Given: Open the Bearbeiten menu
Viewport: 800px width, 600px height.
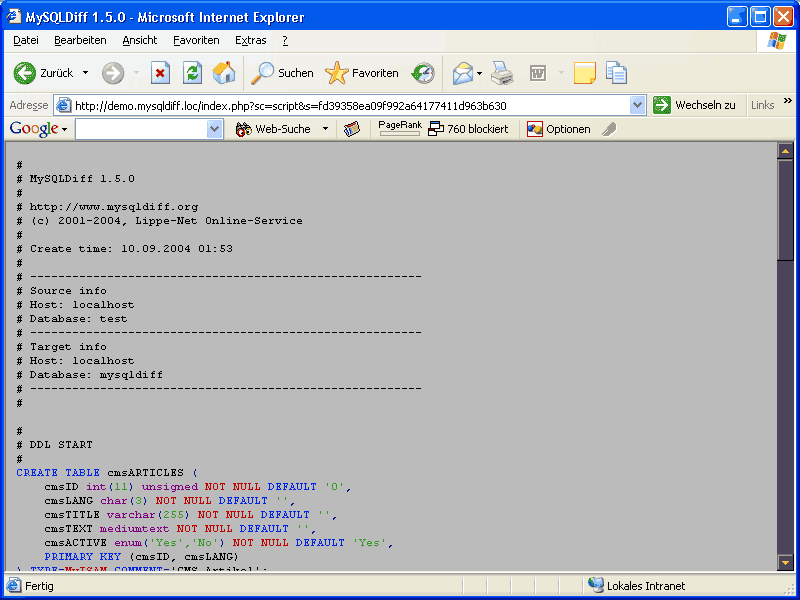Looking at the screenshot, I should (80, 40).
